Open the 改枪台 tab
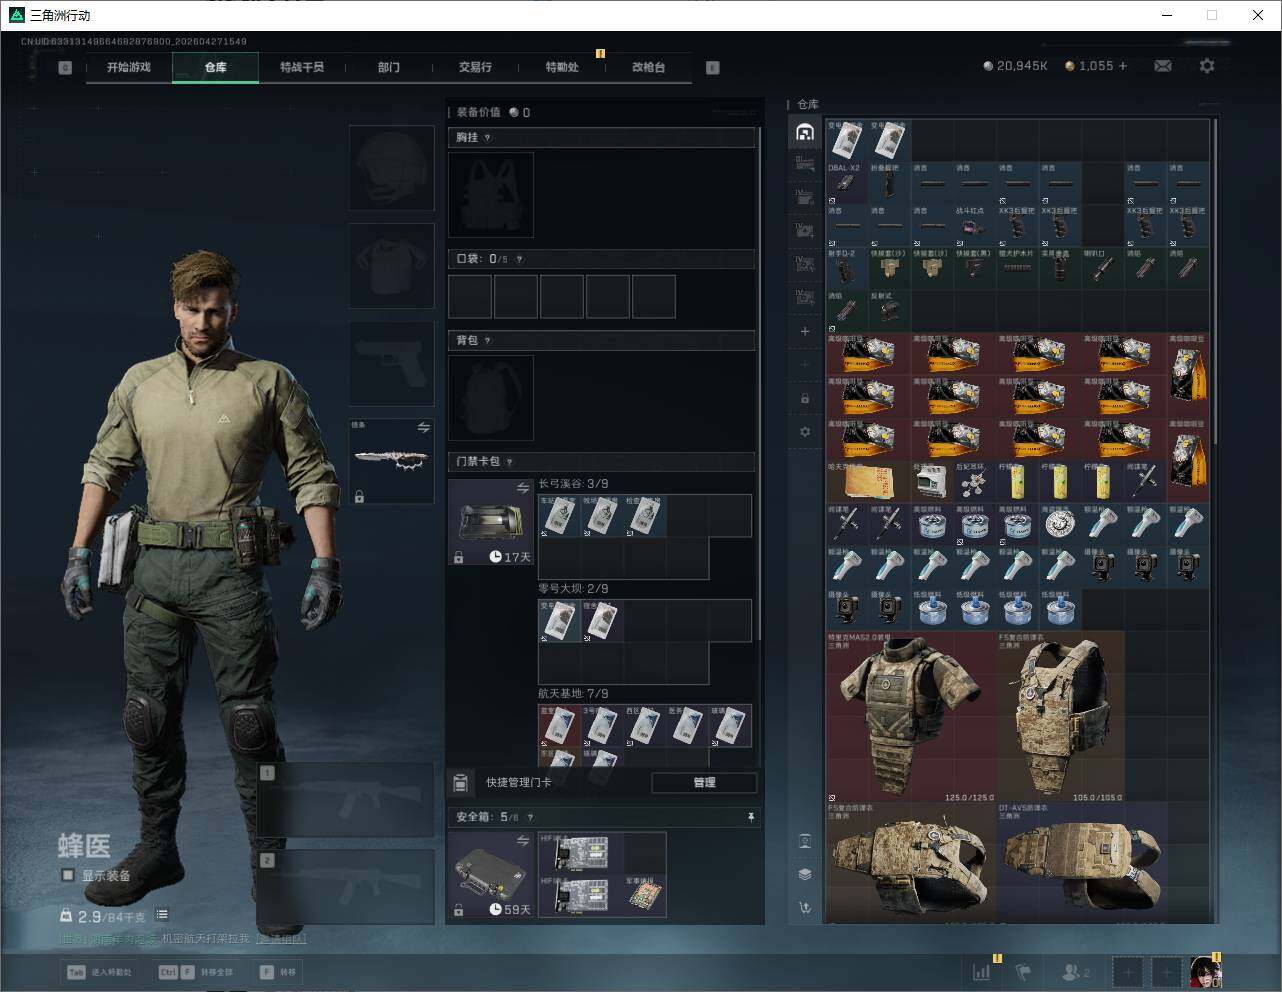The height and width of the screenshot is (992, 1282). tap(648, 67)
